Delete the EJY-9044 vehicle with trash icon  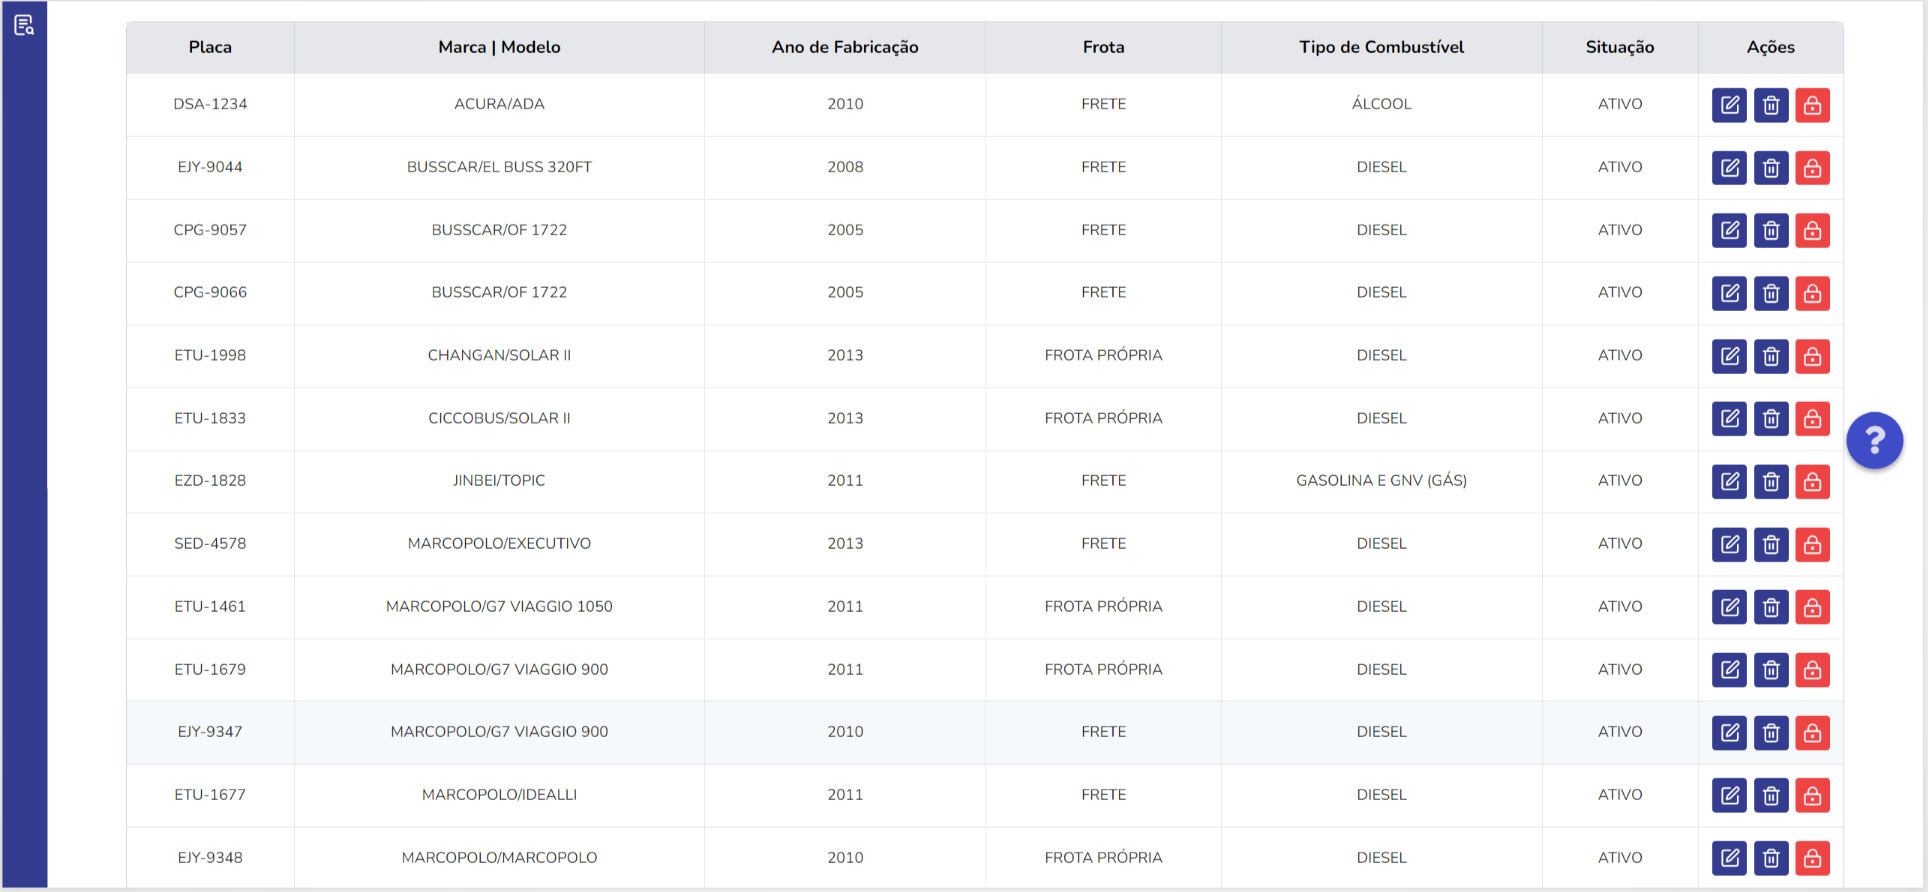click(x=1771, y=168)
